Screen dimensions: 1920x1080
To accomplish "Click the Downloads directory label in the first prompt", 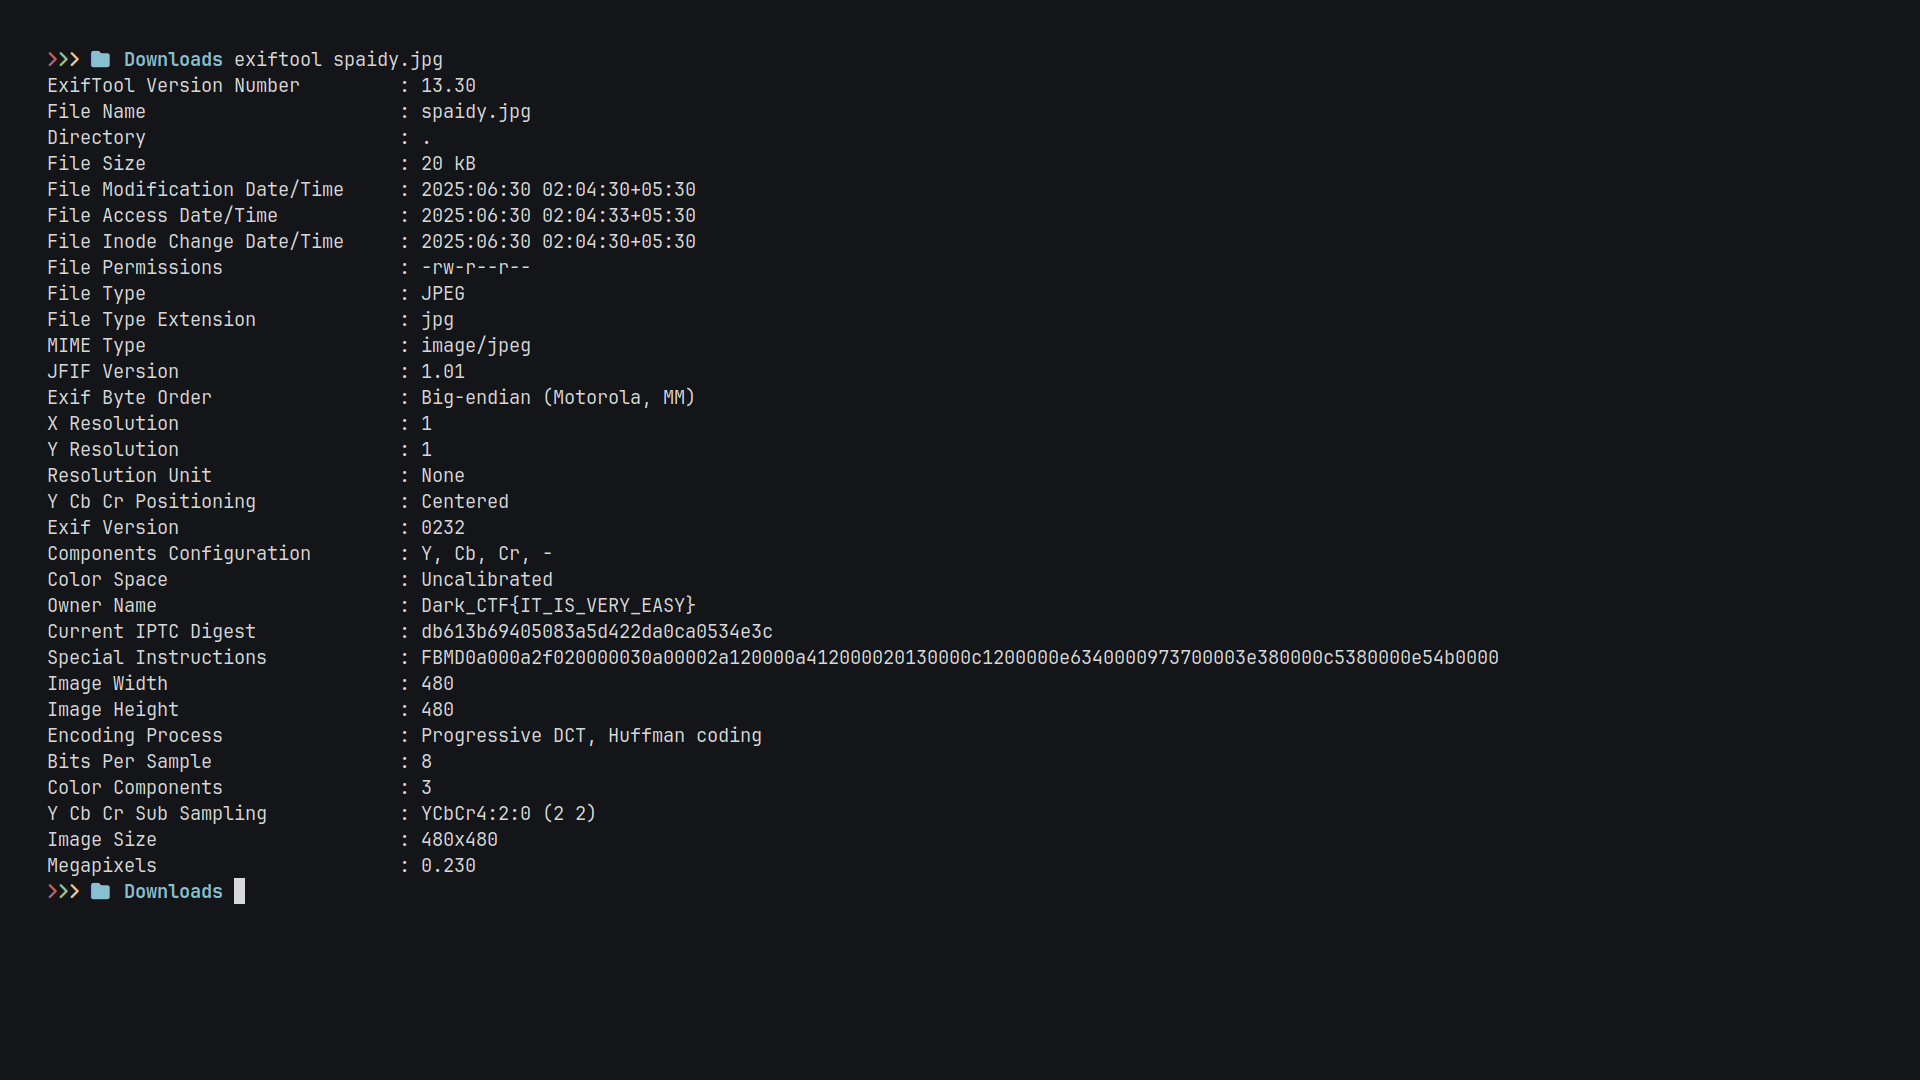I will point(173,60).
